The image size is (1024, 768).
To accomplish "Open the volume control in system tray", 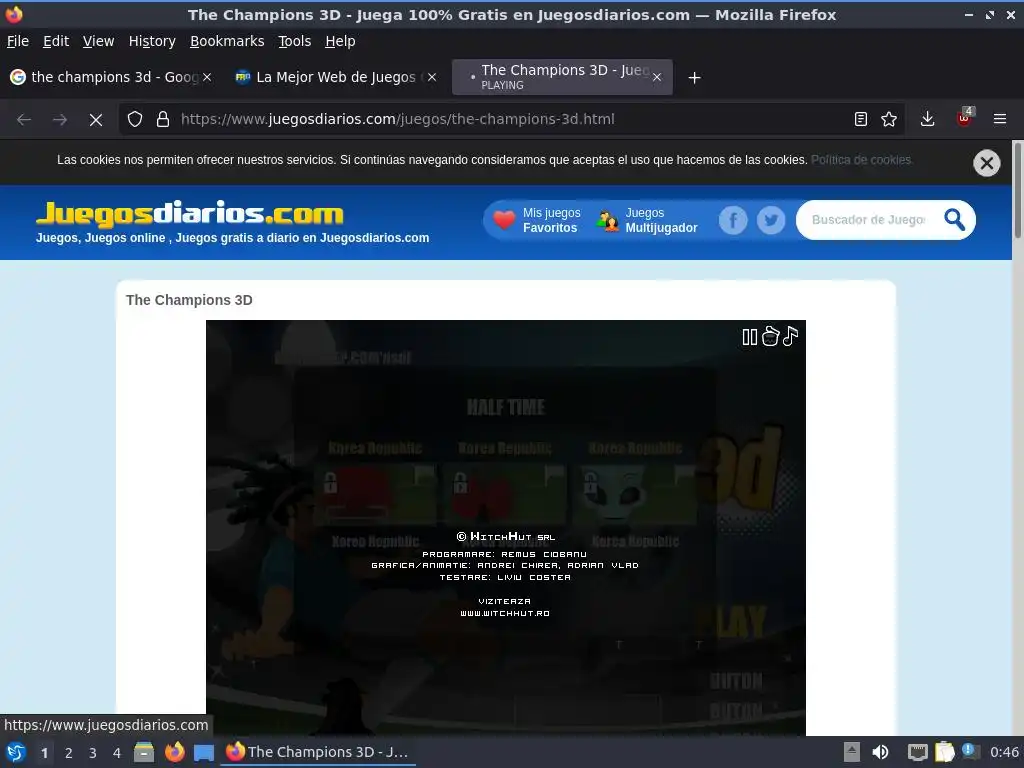I will point(880,752).
